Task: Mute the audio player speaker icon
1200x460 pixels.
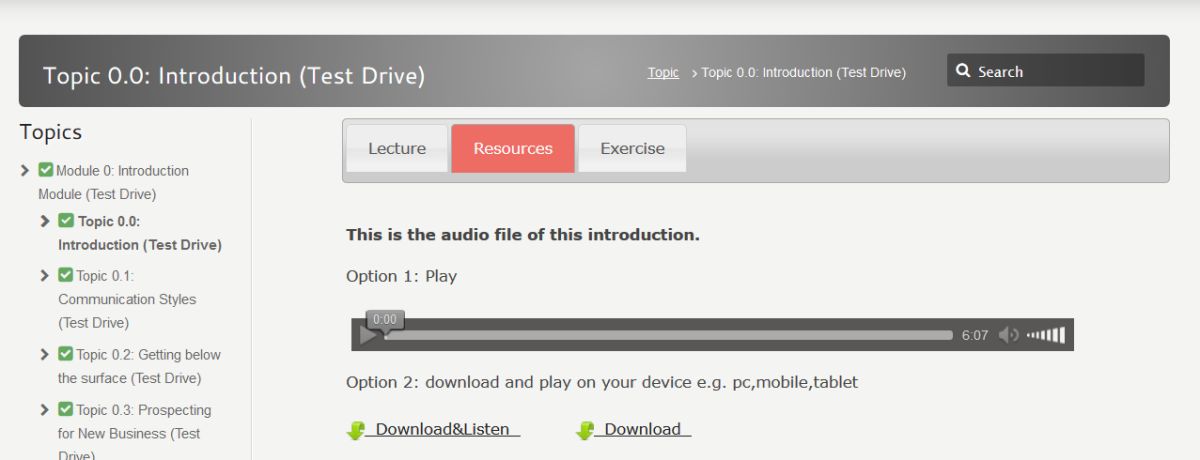Action: point(1009,335)
